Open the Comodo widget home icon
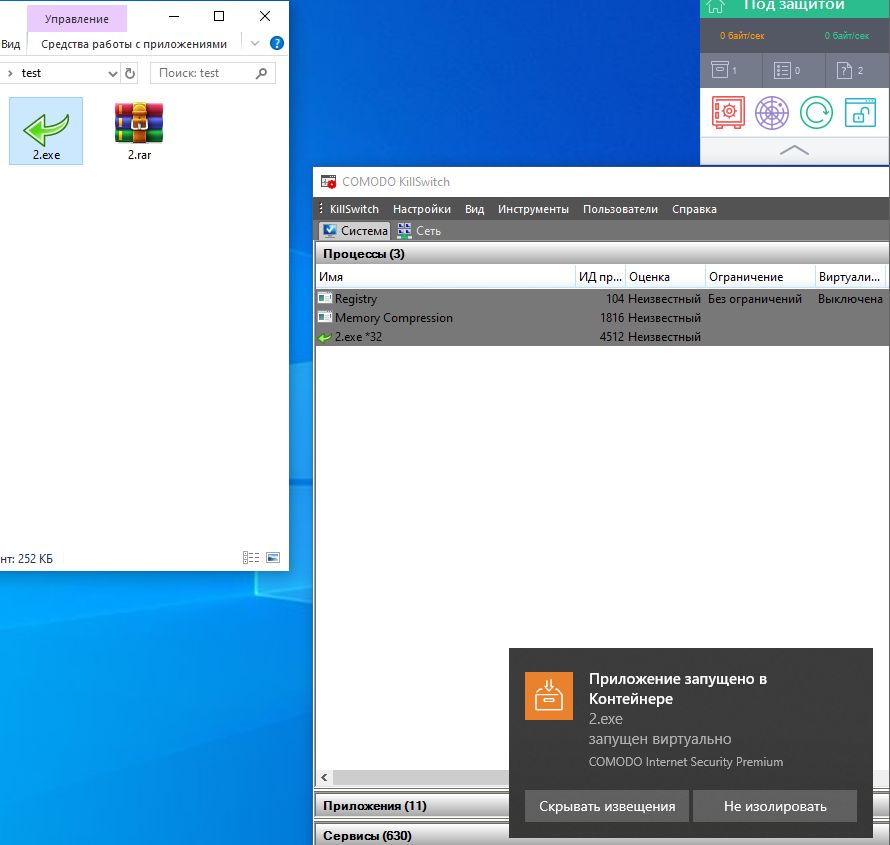 tap(715, 7)
